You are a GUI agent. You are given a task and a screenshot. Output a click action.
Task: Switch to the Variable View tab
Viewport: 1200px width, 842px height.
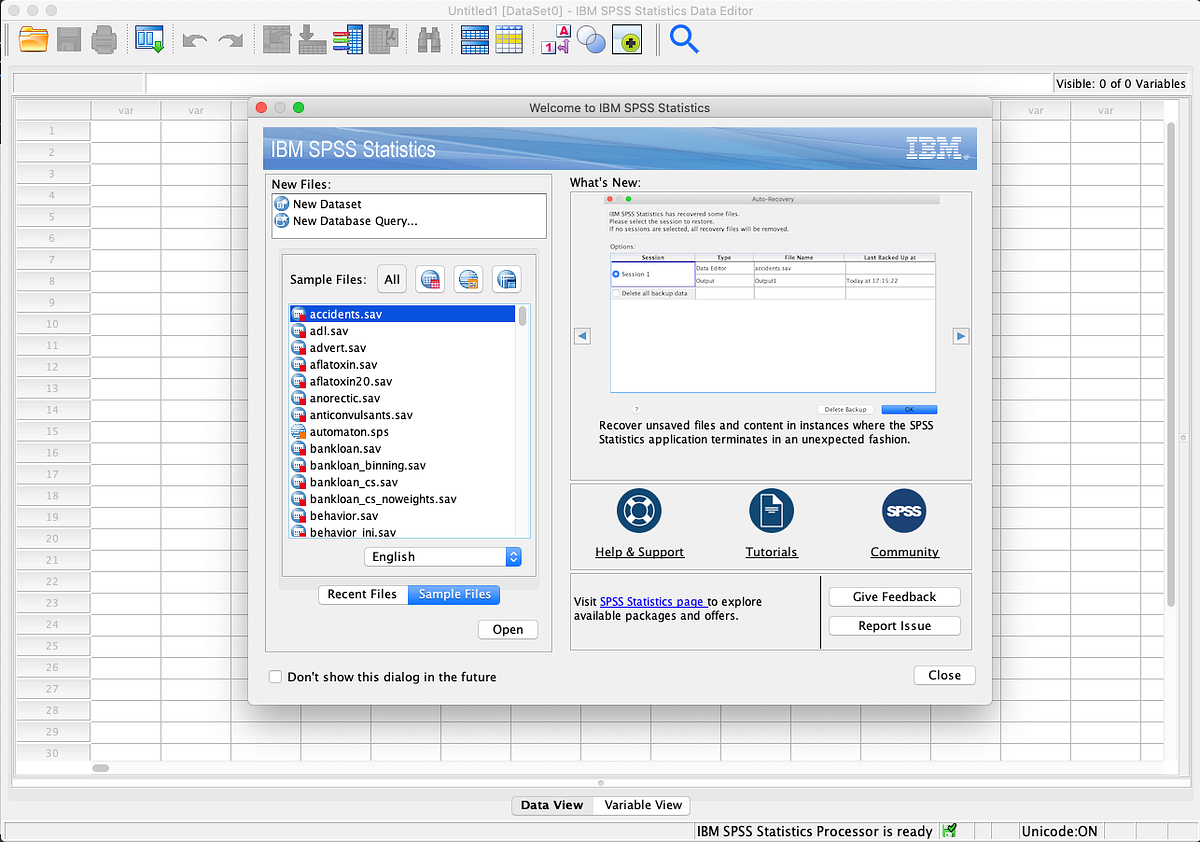click(x=641, y=805)
